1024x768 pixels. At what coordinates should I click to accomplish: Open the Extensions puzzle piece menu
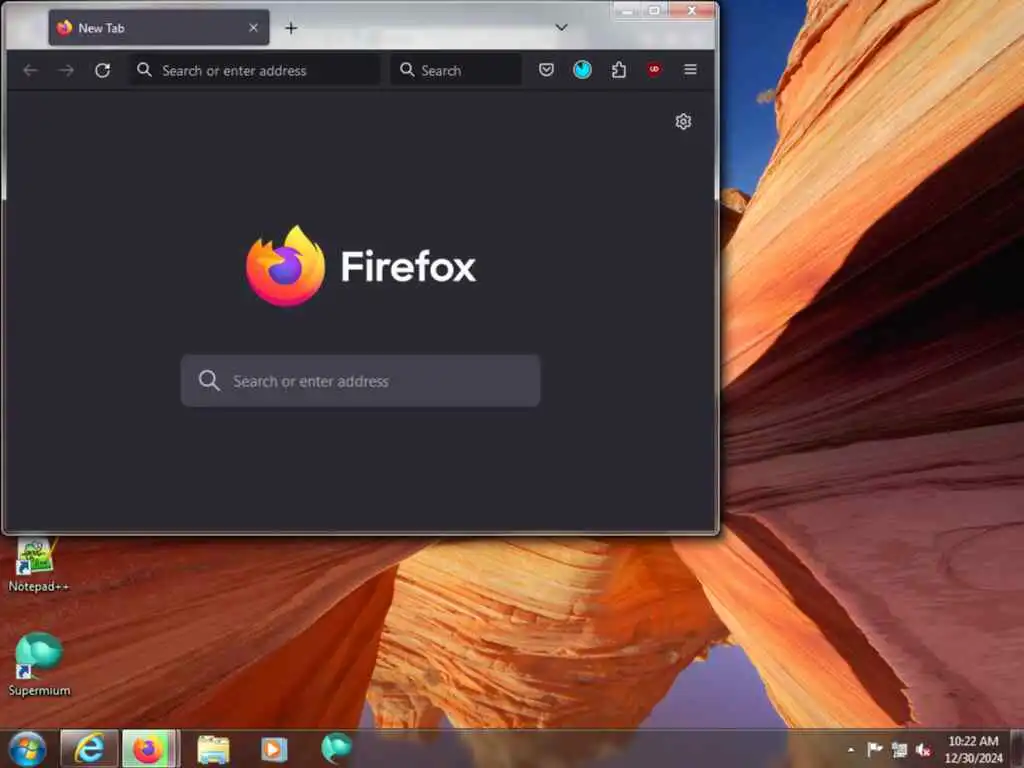[618, 69]
